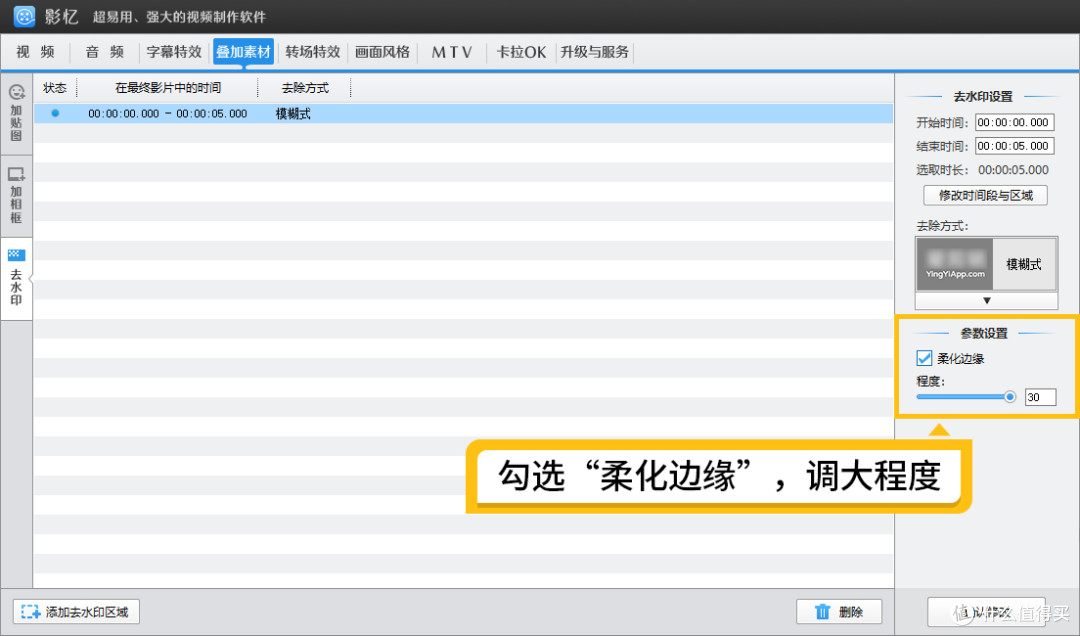This screenshot has width=1080, height=636.
Task: Click the 添加去水印区域 button
Action: pyautogui.click(x=76, y=612)
